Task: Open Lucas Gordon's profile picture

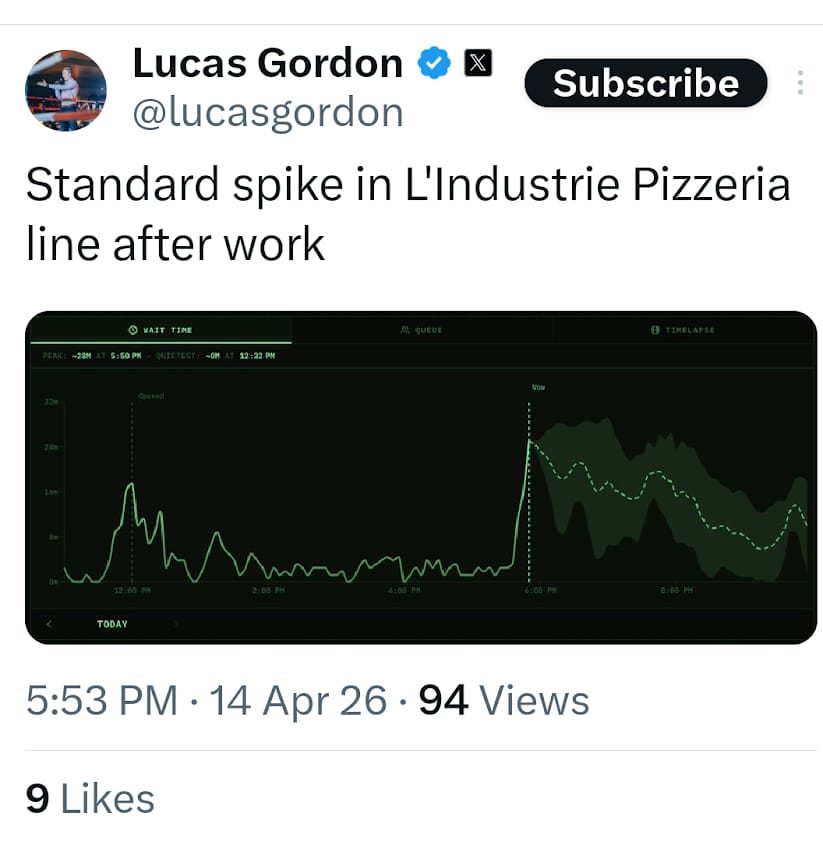Action: (65, 90)
